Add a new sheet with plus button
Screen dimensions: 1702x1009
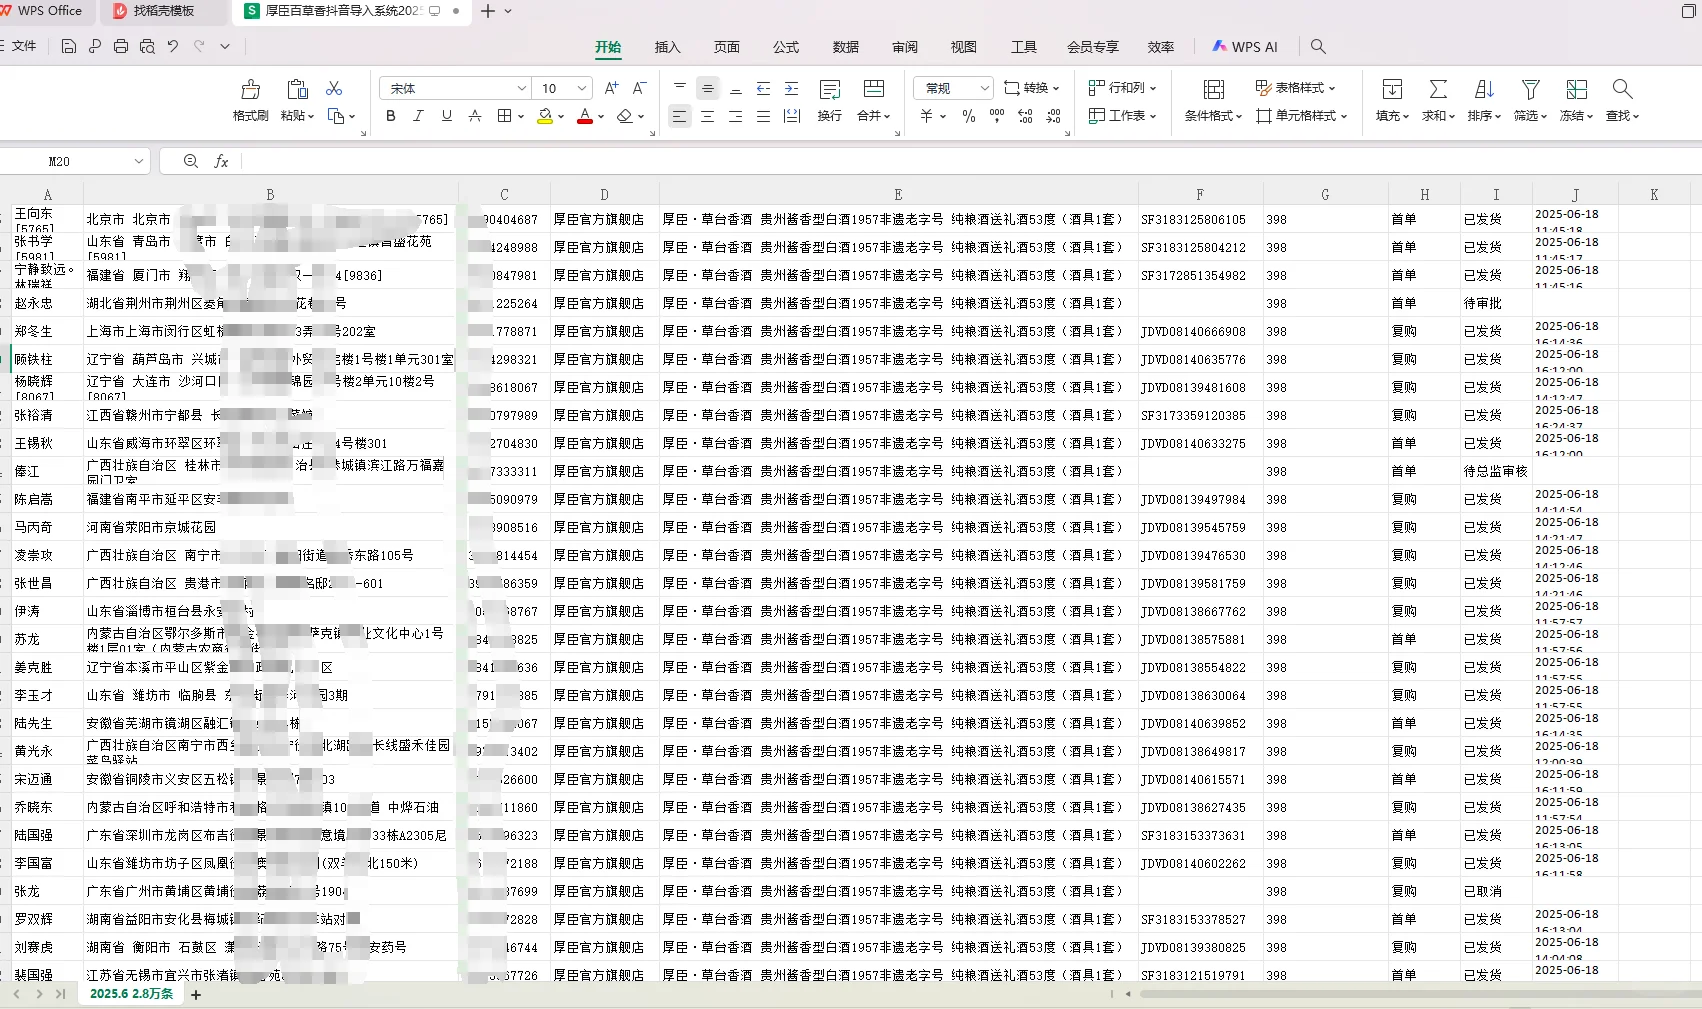coord(196,995)
